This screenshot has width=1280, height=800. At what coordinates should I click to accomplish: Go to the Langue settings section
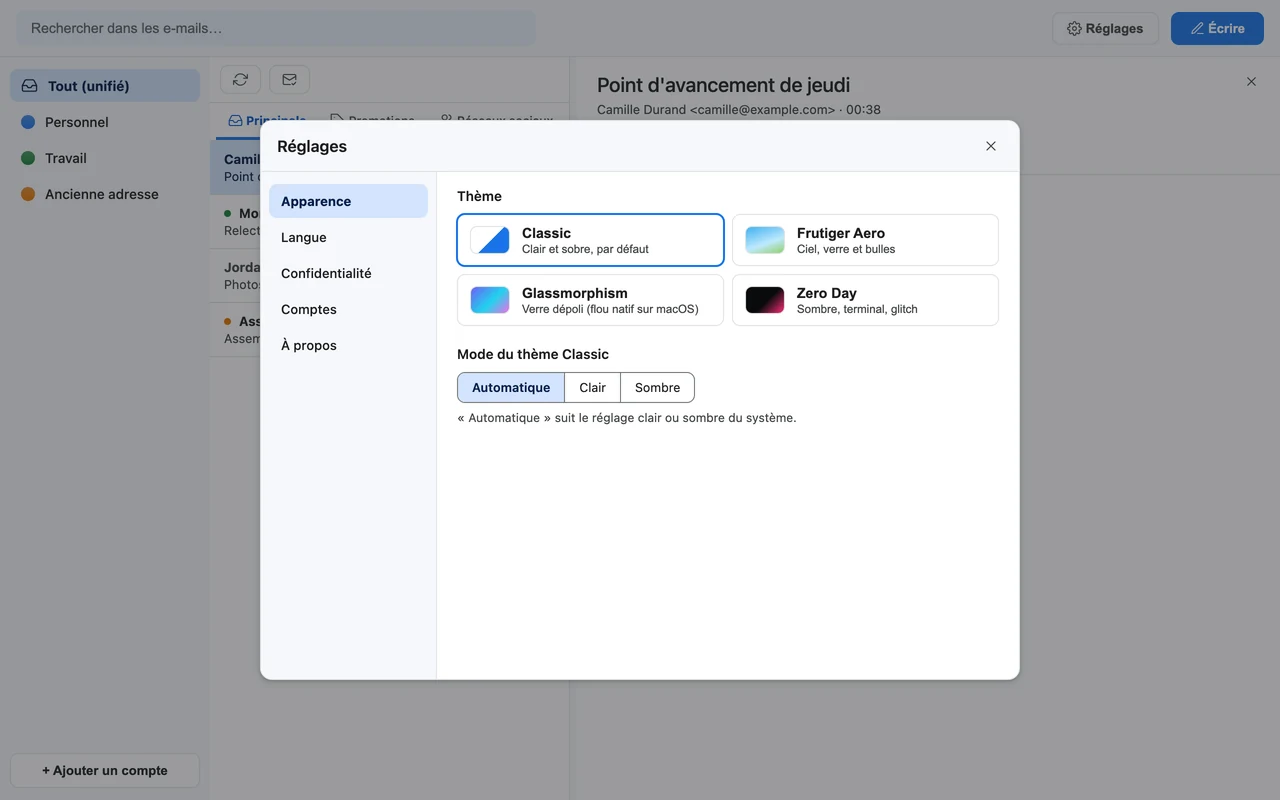(348, 237)
